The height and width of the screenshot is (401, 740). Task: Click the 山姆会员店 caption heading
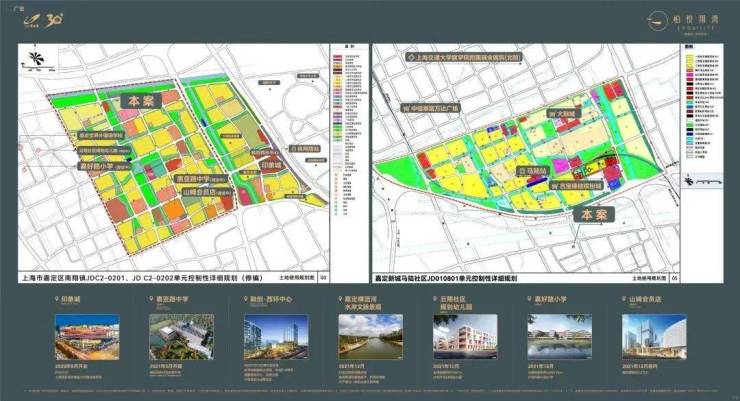645,299
